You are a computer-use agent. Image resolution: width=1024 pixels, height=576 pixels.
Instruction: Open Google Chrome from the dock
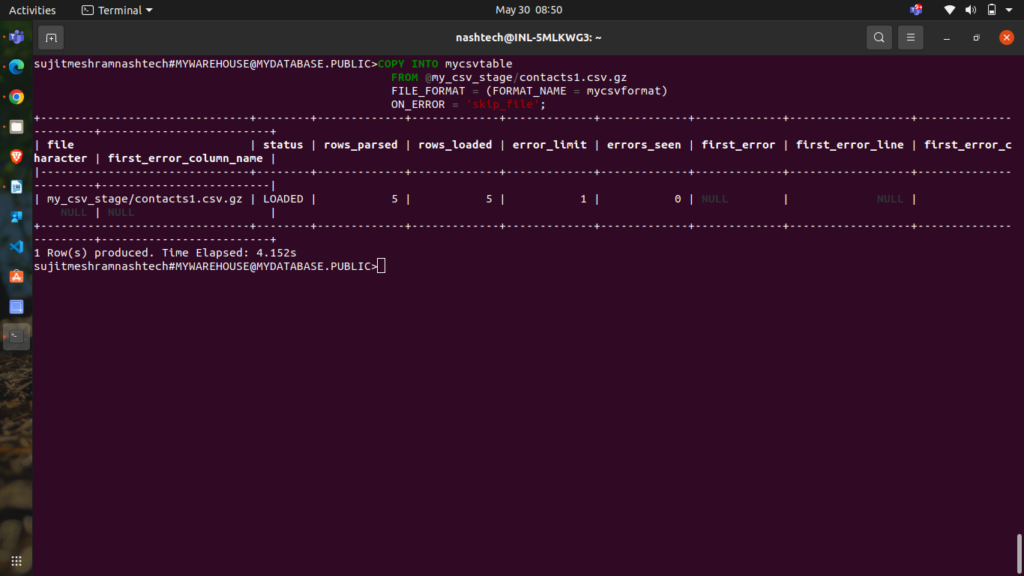[x=16, y=97]
